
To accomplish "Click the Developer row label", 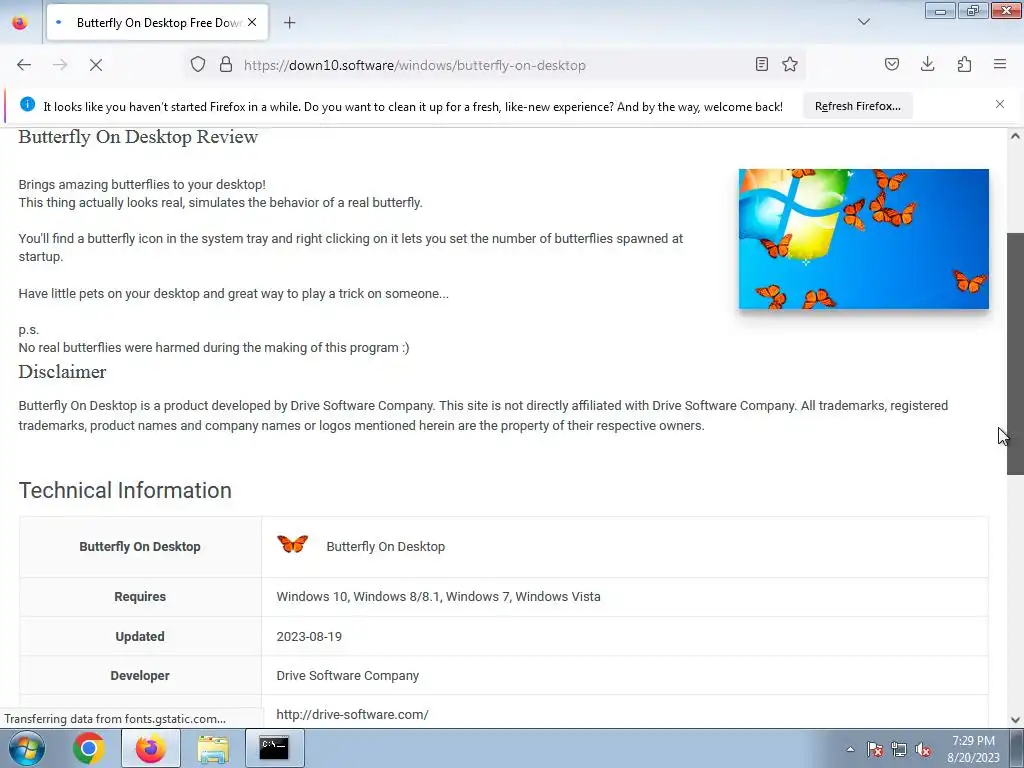I will [x=140, y=675].
